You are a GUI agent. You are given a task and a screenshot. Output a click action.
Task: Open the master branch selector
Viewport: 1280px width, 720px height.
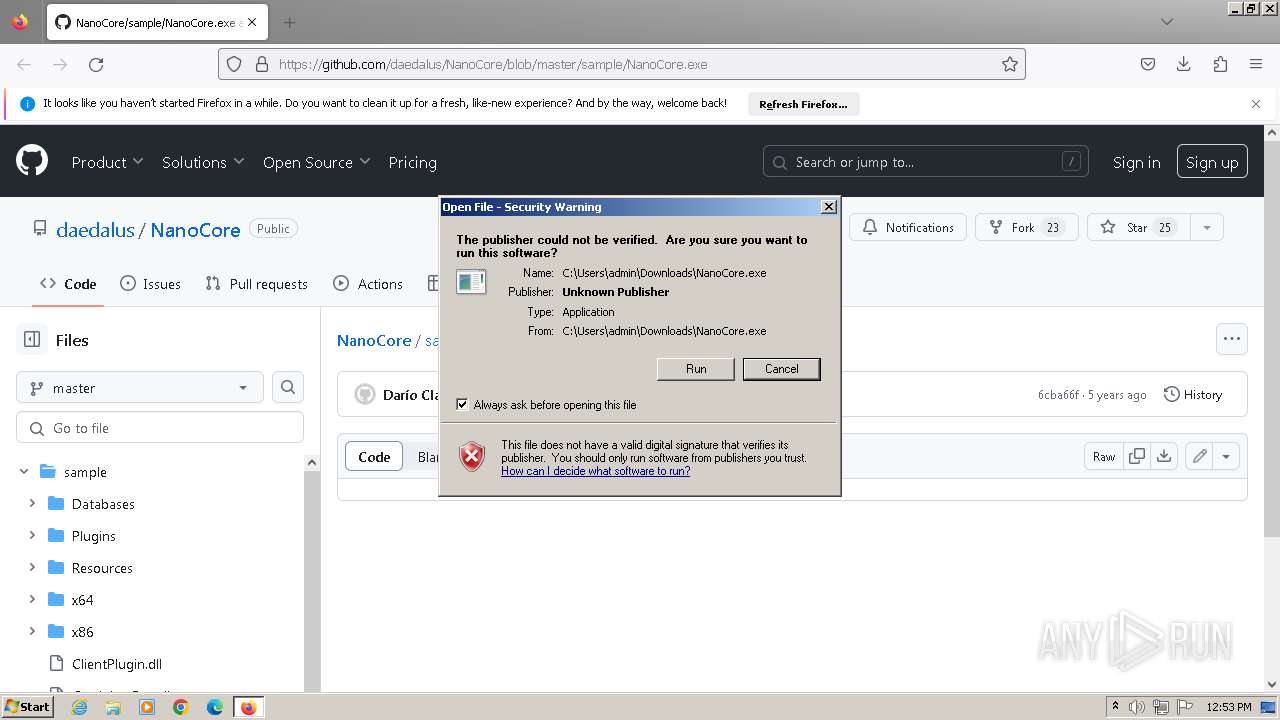(140, 387)
